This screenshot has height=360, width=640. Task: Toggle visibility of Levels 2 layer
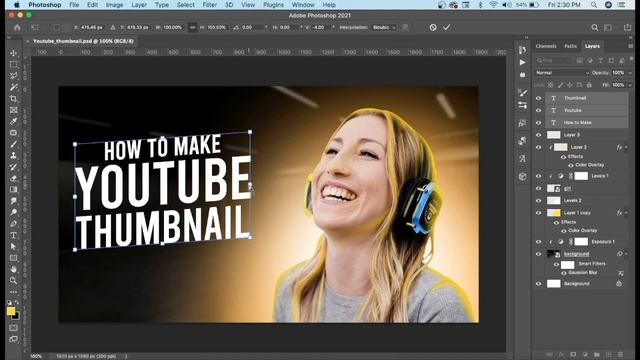click(538, 200)
